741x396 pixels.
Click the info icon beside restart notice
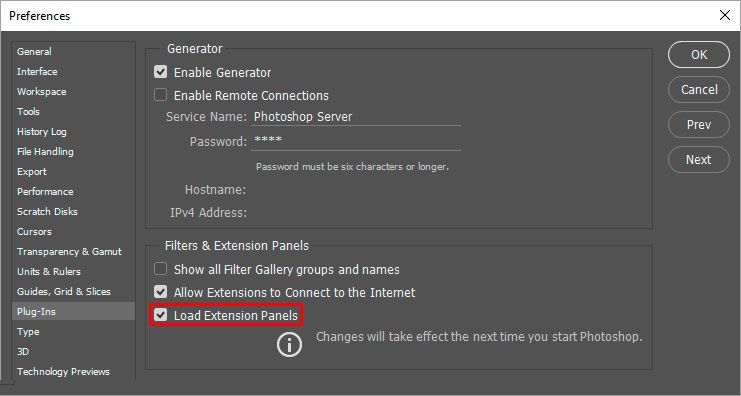click(x=289, y=344)
